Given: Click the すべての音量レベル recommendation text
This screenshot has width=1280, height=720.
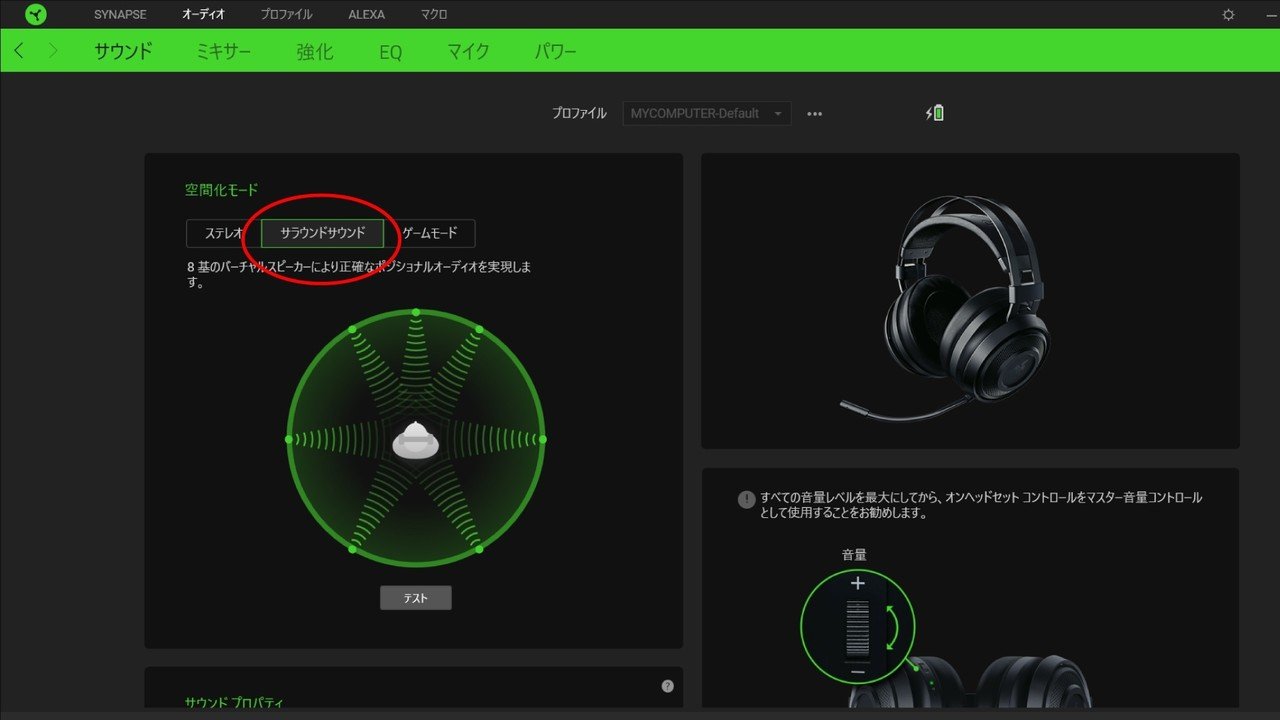Looking at the screenshot, I should coord(981,505).
